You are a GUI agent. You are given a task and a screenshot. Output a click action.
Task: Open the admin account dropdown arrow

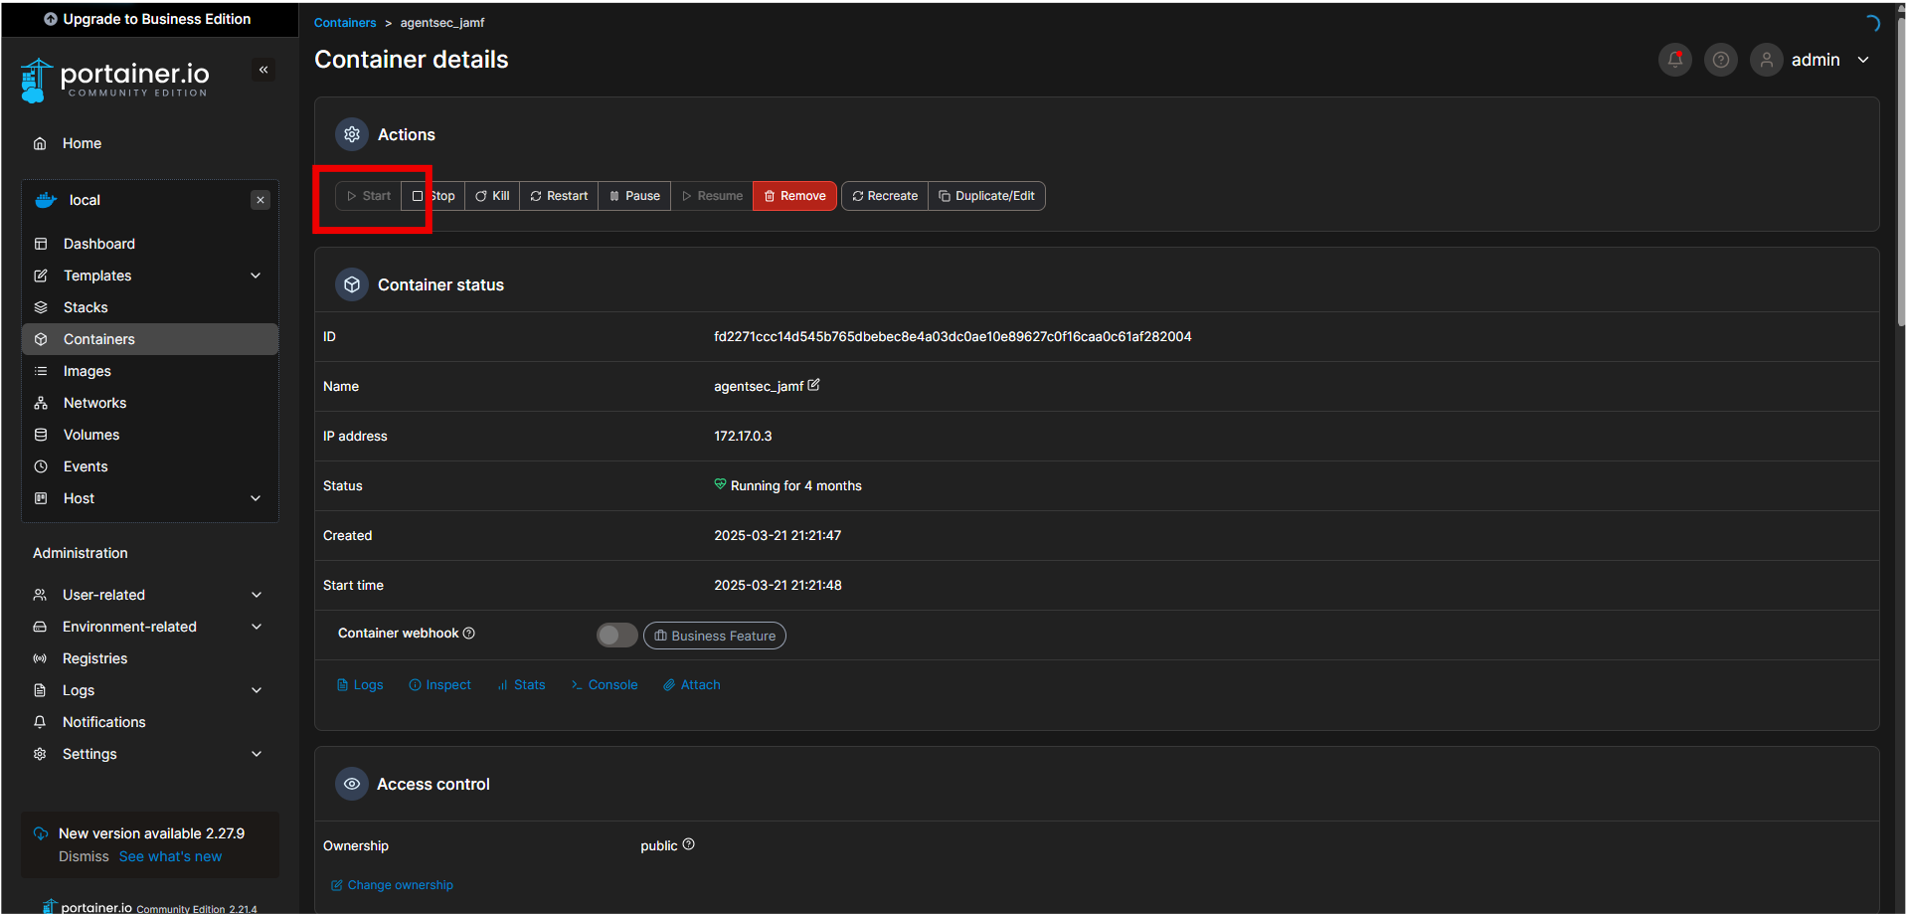tap(1863, 60)
